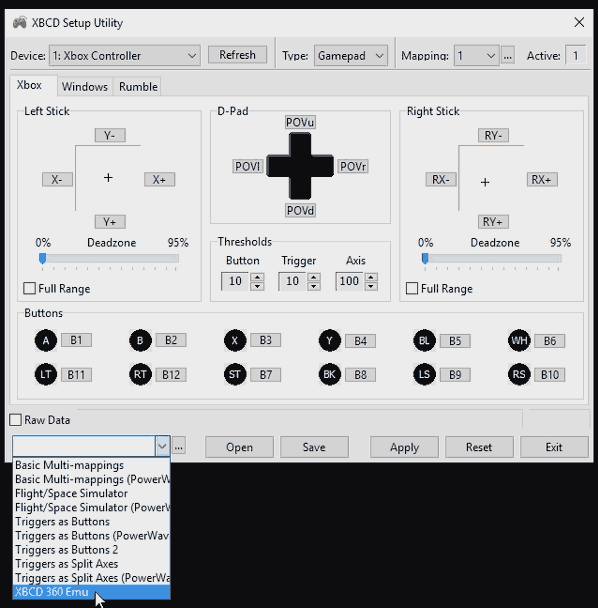Click the BL black button icon
The width and height of the screenshot is (598, 608).
pos(424,340)
